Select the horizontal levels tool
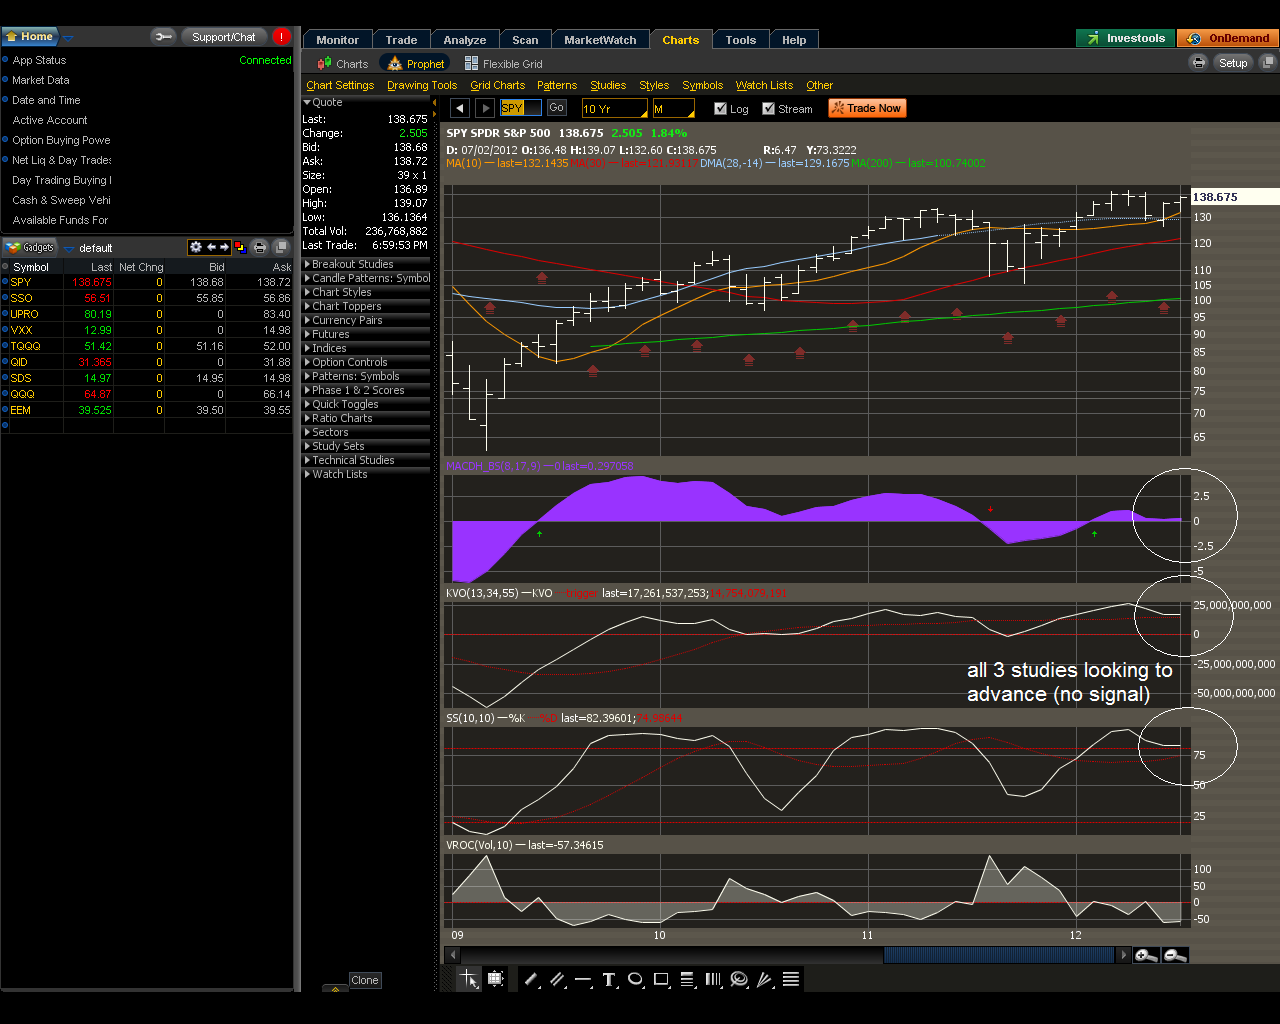 pyautogui.click(x=791, y=980)
